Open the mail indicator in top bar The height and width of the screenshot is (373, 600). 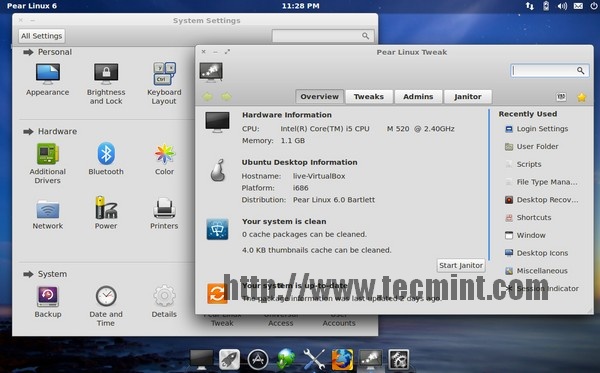pyautogui.click(x=579, y=6)
